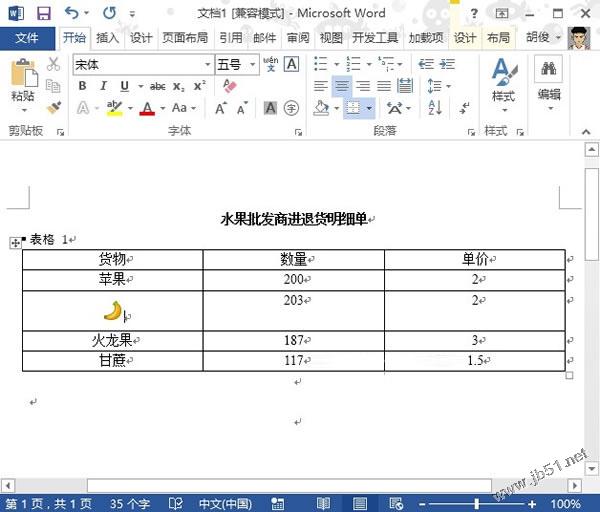Grow font size with larger A
The width and height of the screenshot is (600, 512).
coord(221,109)
